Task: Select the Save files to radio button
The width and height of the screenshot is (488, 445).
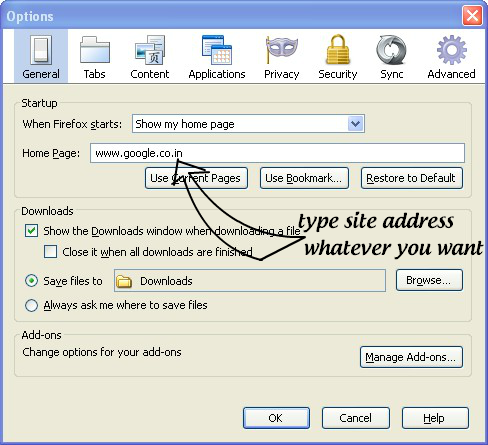Action: tap(31, 281)
